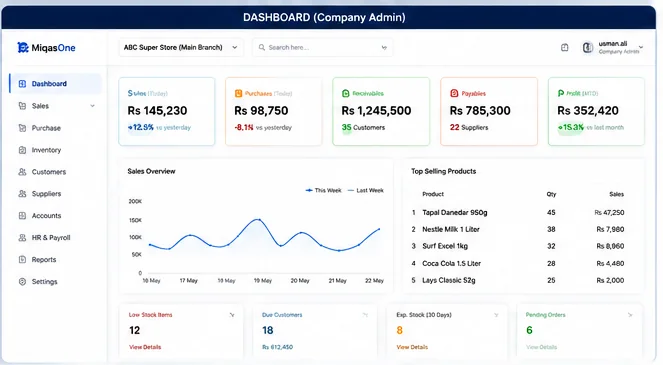Click the Customers sidebar icon
Image resolution: width=663 pixels, height=365 pixels.
click(22, 172)
